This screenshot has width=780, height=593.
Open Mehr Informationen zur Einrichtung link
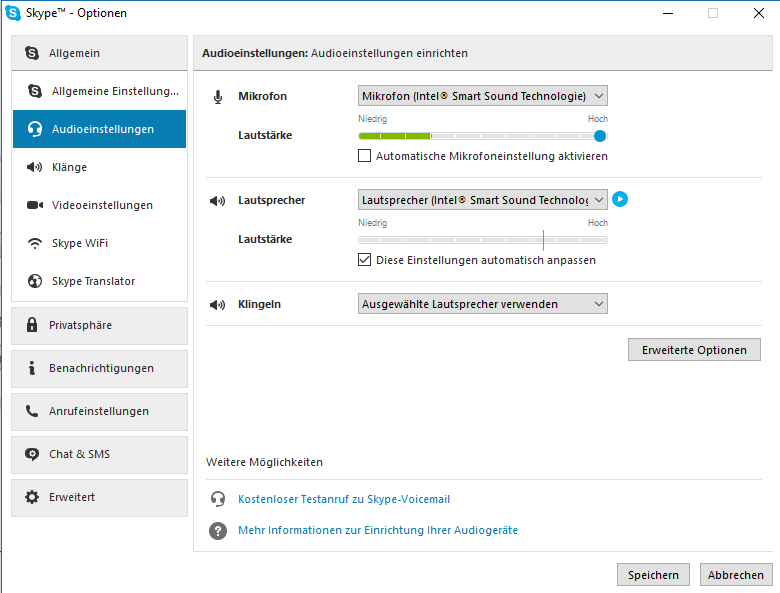pos(378,530)
